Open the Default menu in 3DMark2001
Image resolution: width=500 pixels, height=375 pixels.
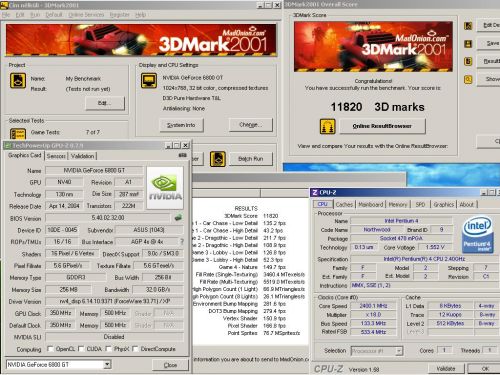tap(54, 15)
